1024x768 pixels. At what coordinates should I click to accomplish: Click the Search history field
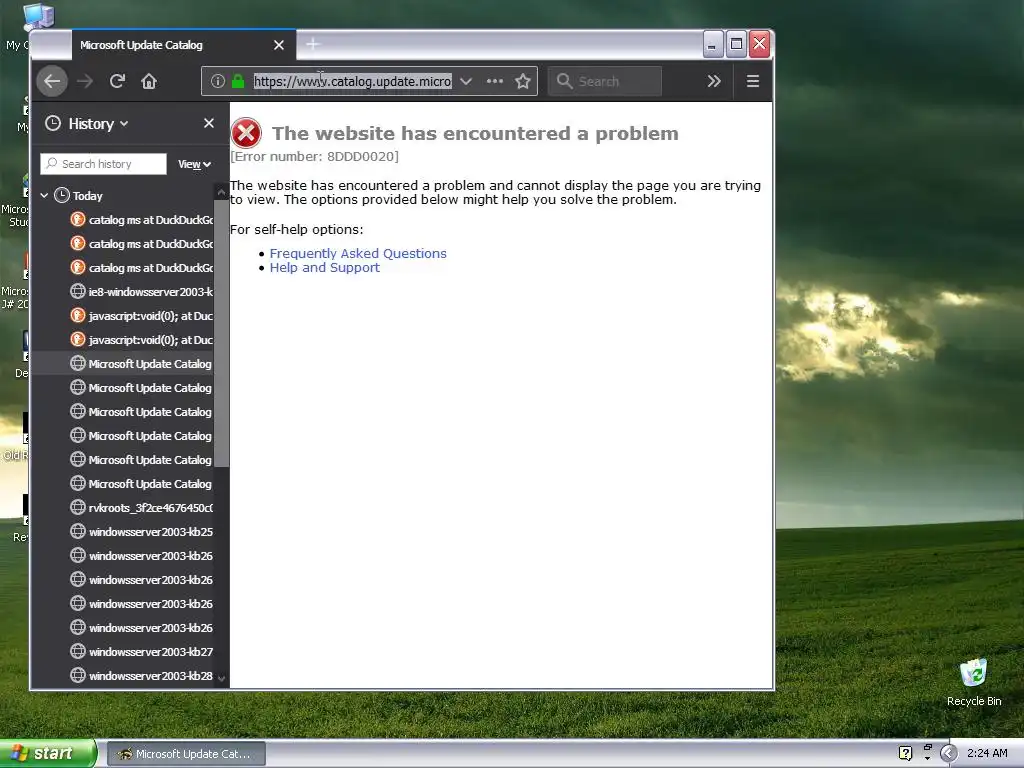(103, 164)
